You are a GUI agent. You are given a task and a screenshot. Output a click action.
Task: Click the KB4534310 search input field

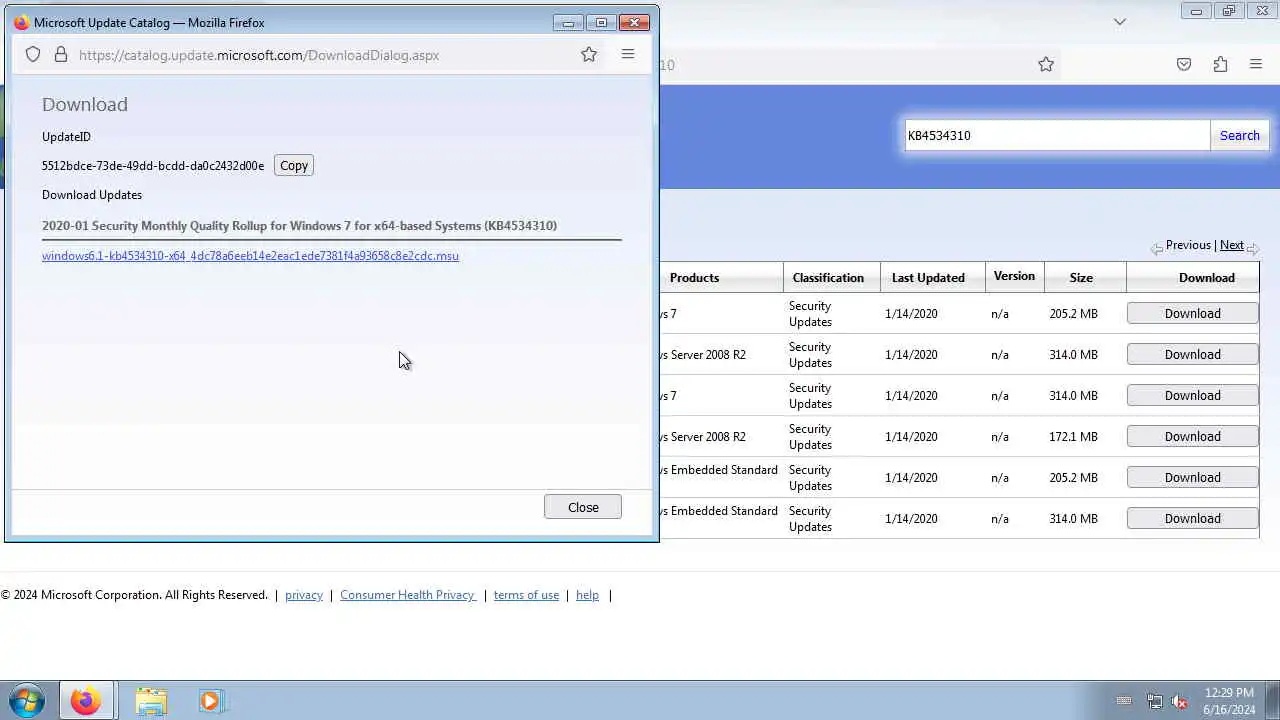1057,136
